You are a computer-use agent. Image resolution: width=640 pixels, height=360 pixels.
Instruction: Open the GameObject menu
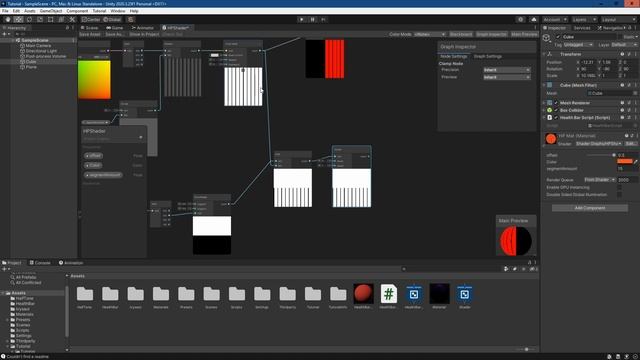click(51, 11)
